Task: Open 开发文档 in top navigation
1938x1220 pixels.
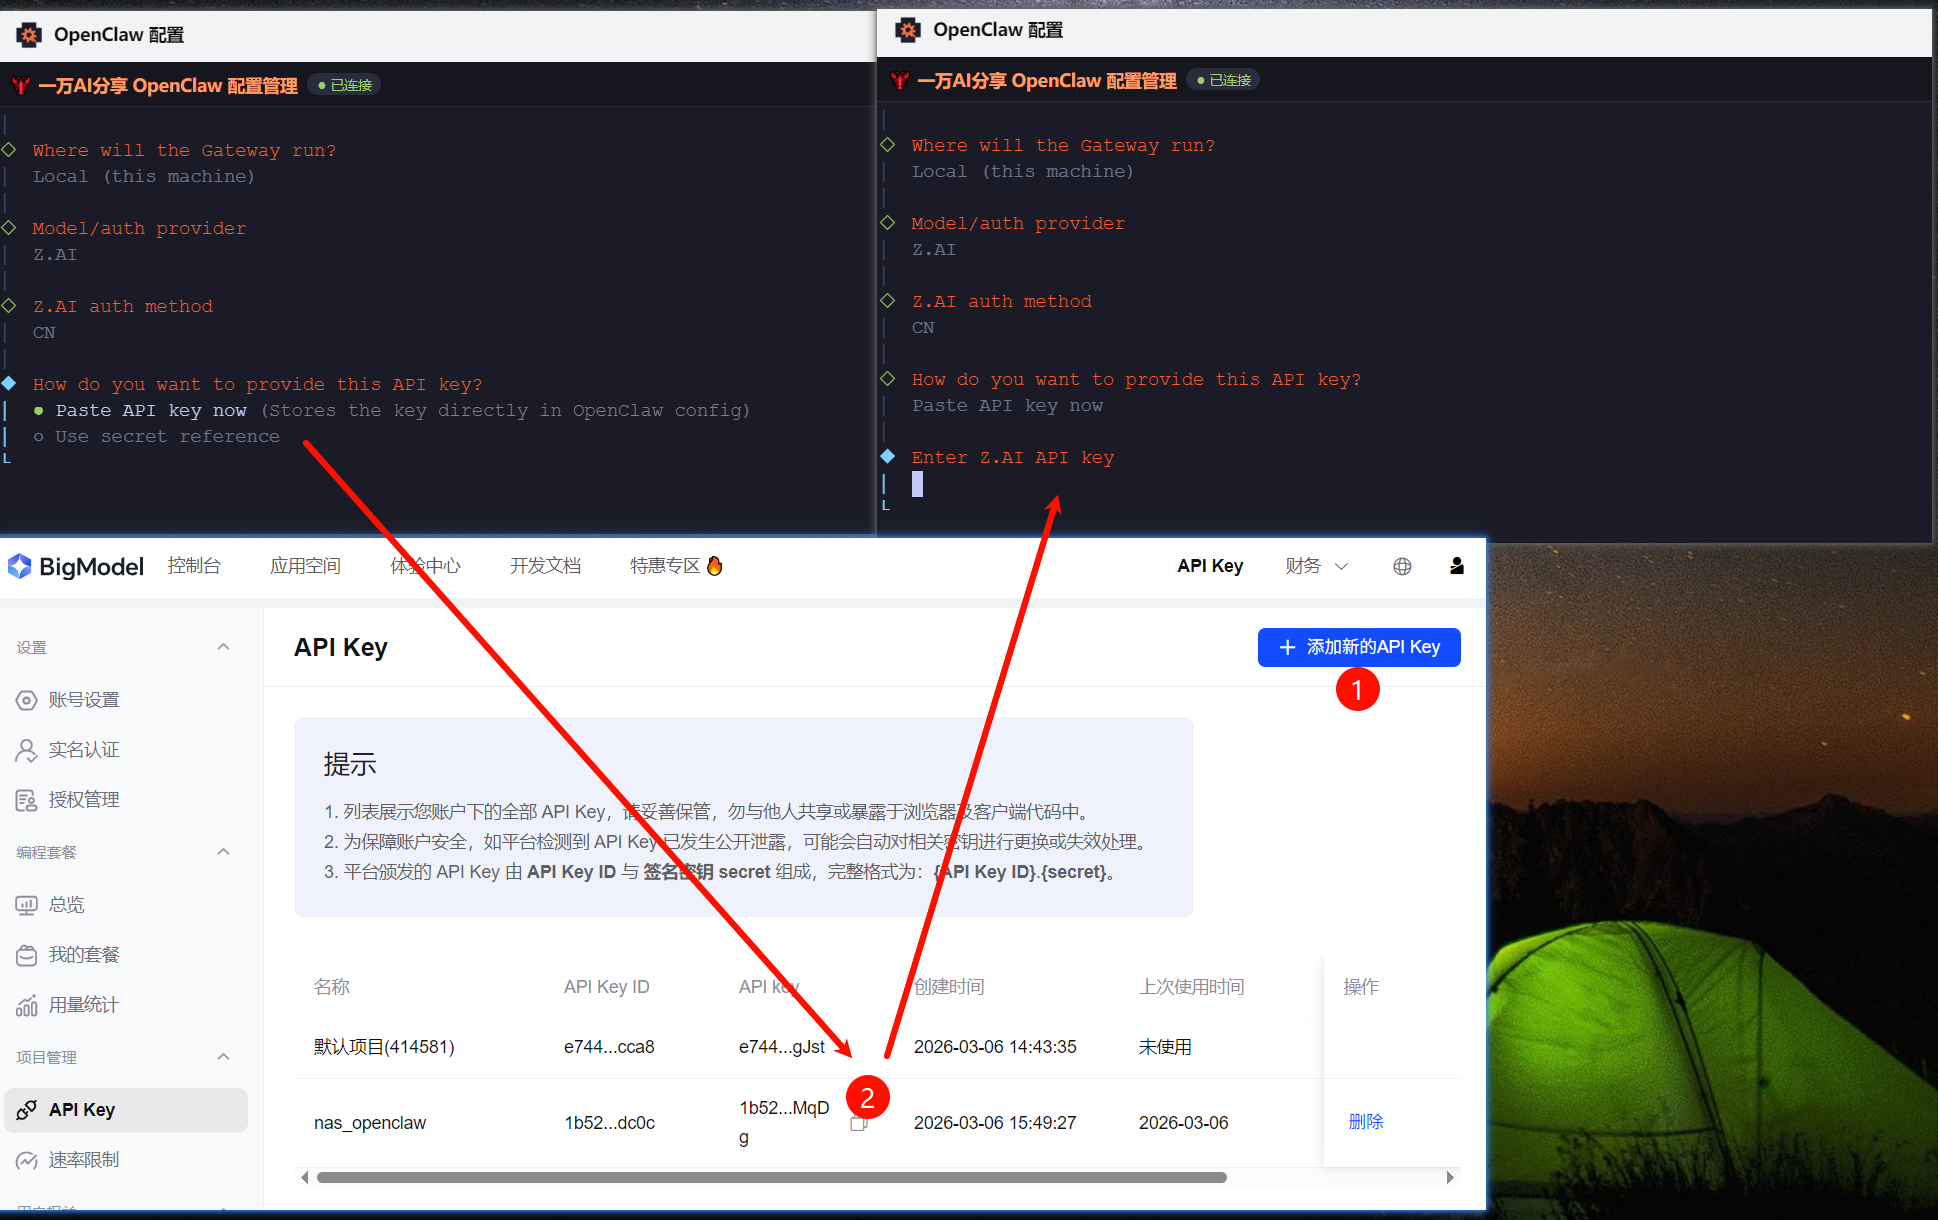Action: pyautogui.click(x=545, y=566)
